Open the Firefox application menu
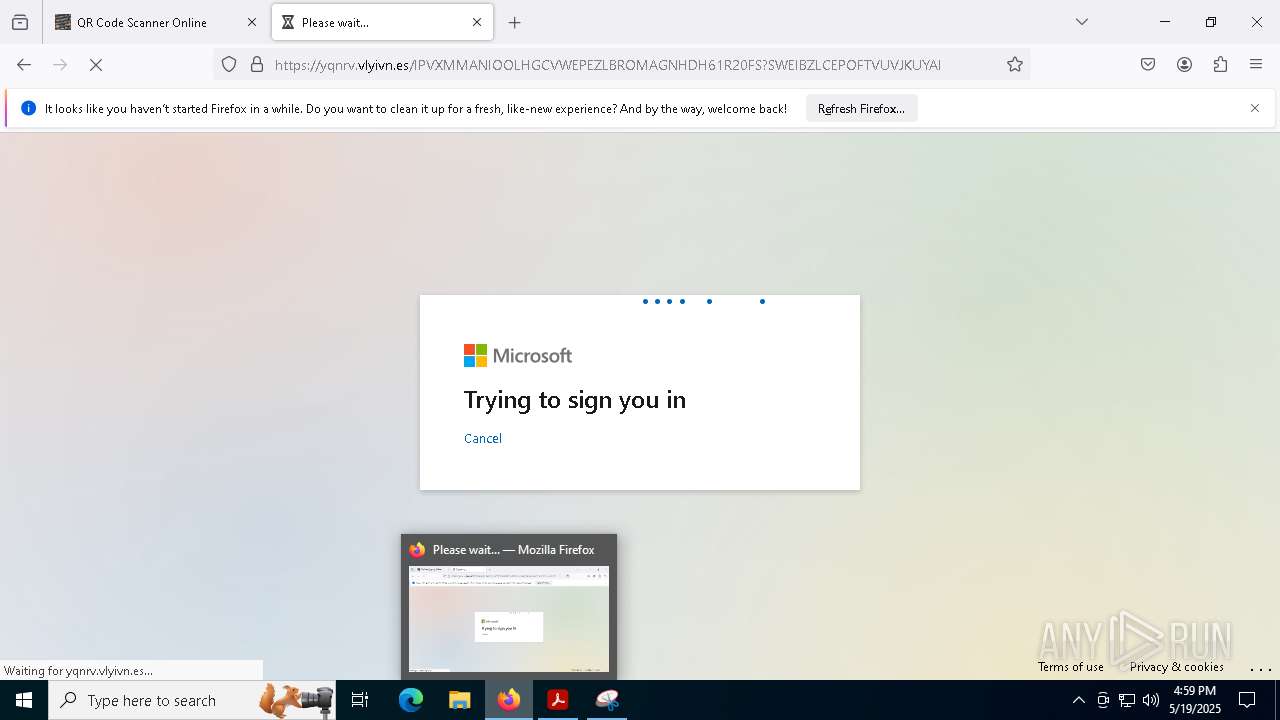Image resolution: width=1280 pixels, height=720 pixels. (x=1256, y=64)
